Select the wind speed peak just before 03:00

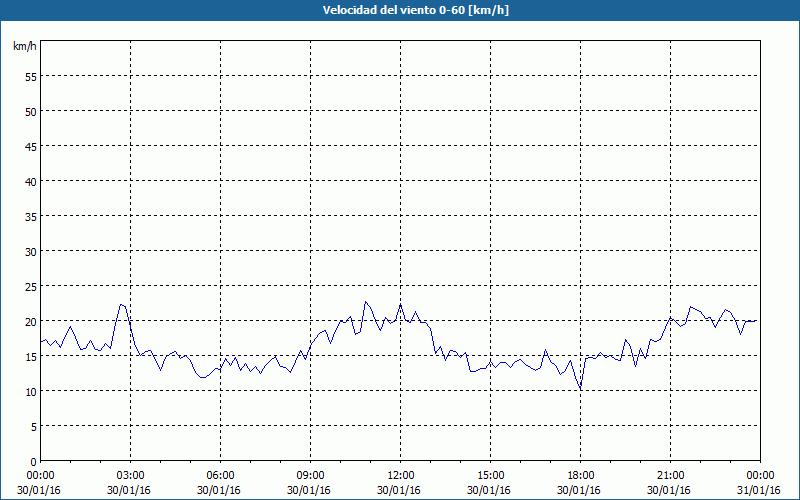pyautogui.click(x=121, y=305)
